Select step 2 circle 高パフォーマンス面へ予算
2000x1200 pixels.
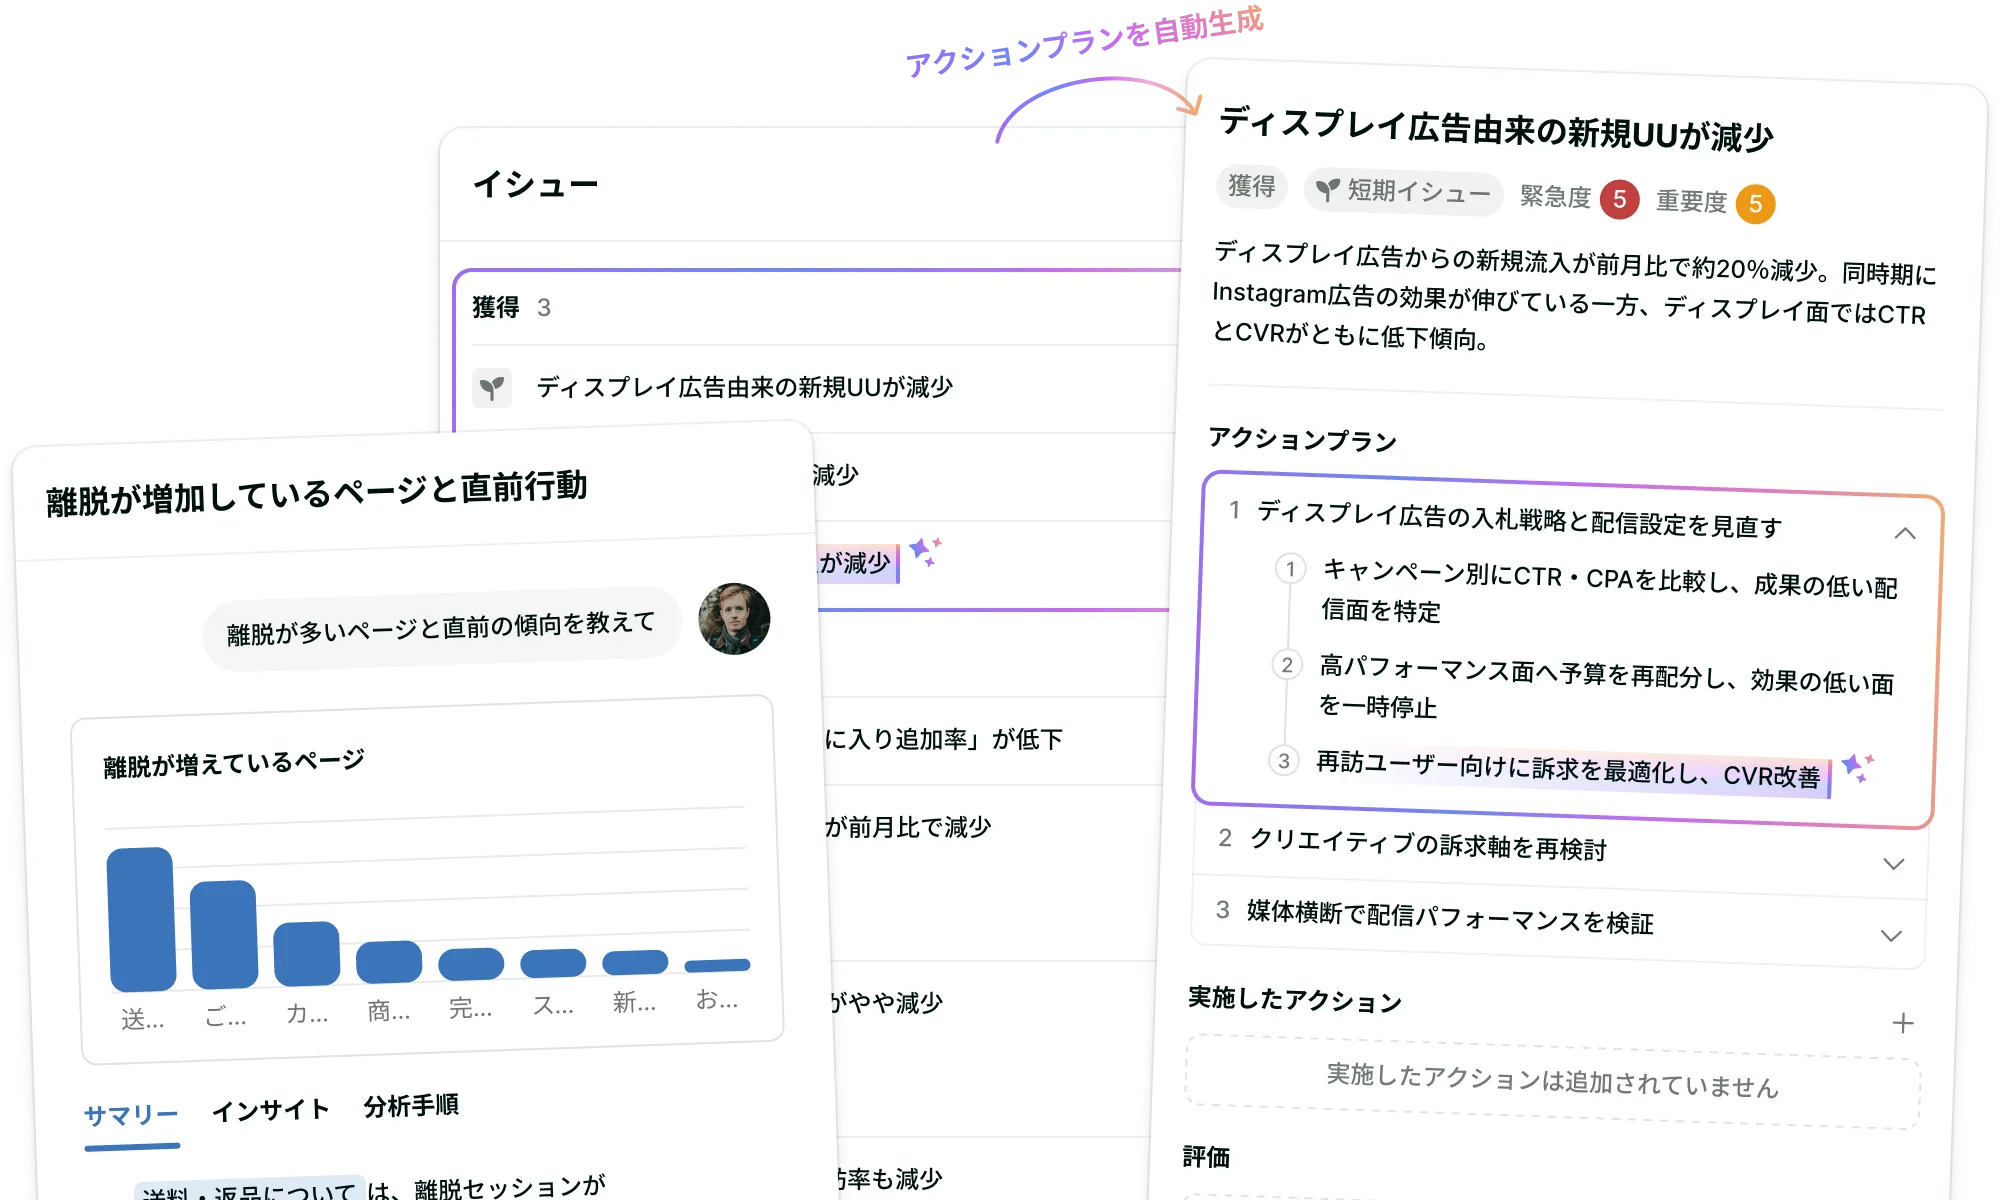pyautogui.click(x=1287, y=665)
